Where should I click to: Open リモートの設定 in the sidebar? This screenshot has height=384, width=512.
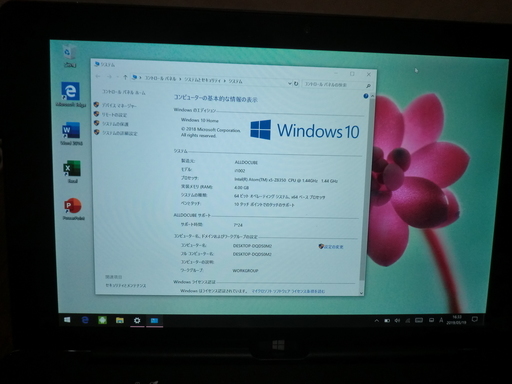(x=114, y=115)
